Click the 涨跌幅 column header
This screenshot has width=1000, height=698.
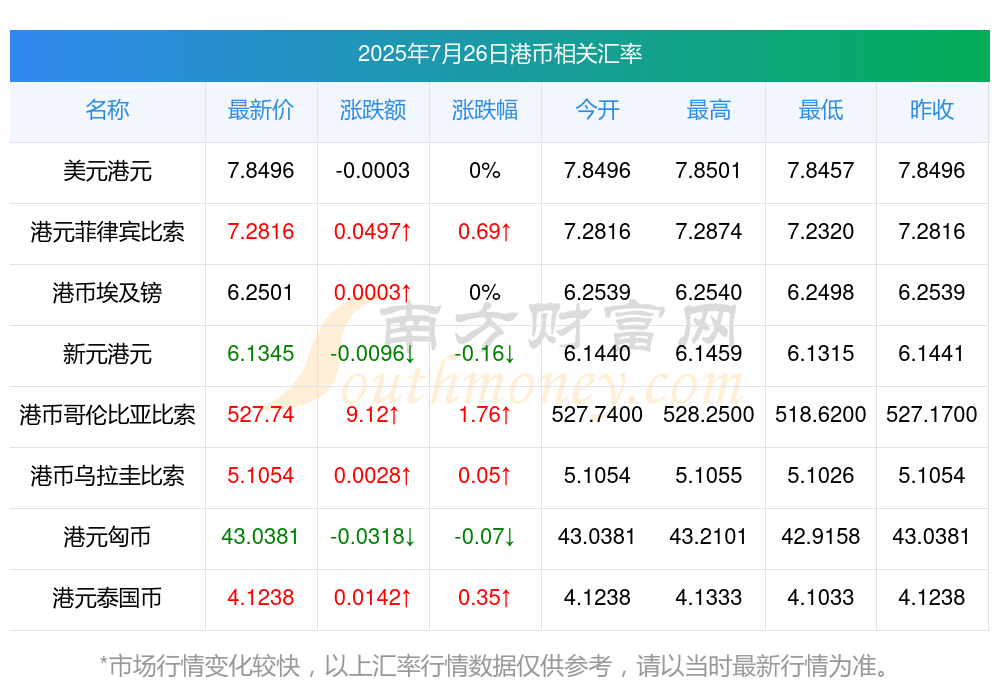[485, 110]
